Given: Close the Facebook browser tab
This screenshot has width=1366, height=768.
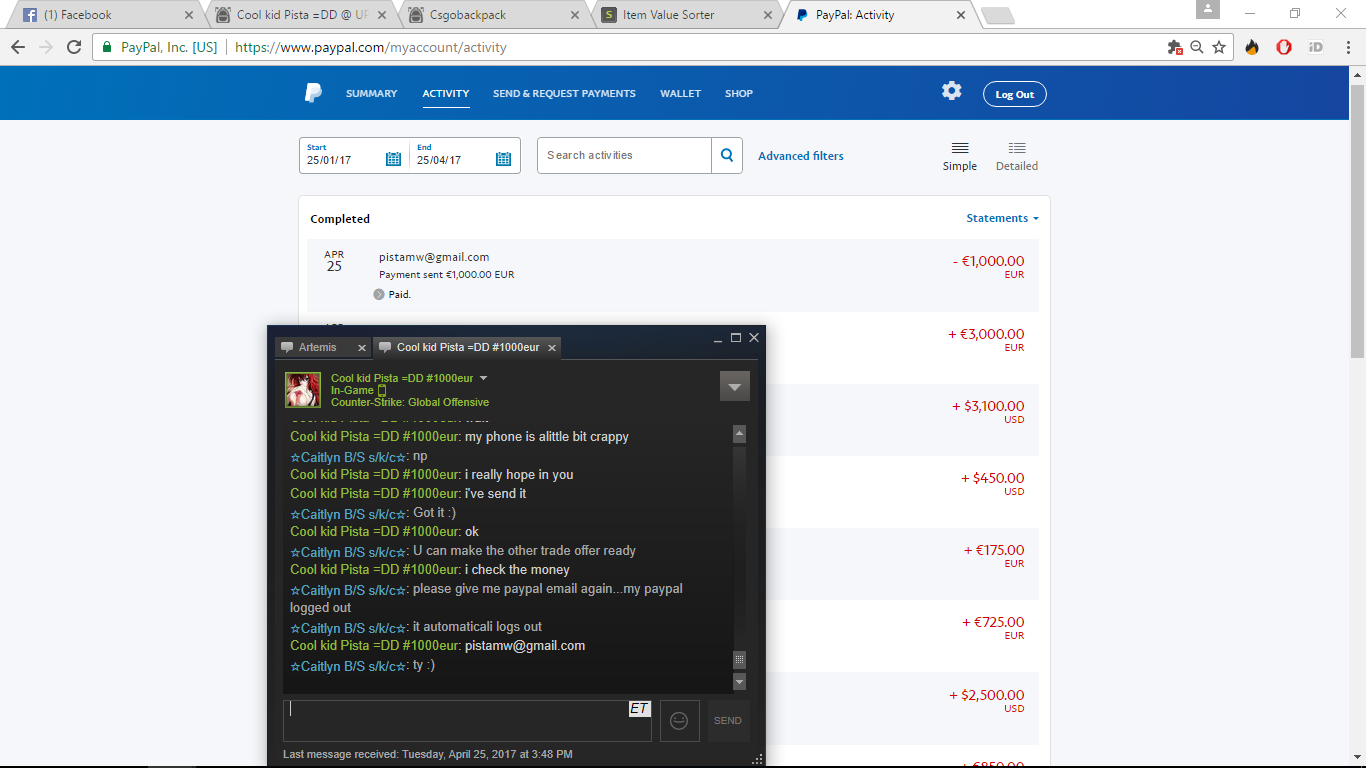Looking at the screenshot, I should click(x=189, y=15).
